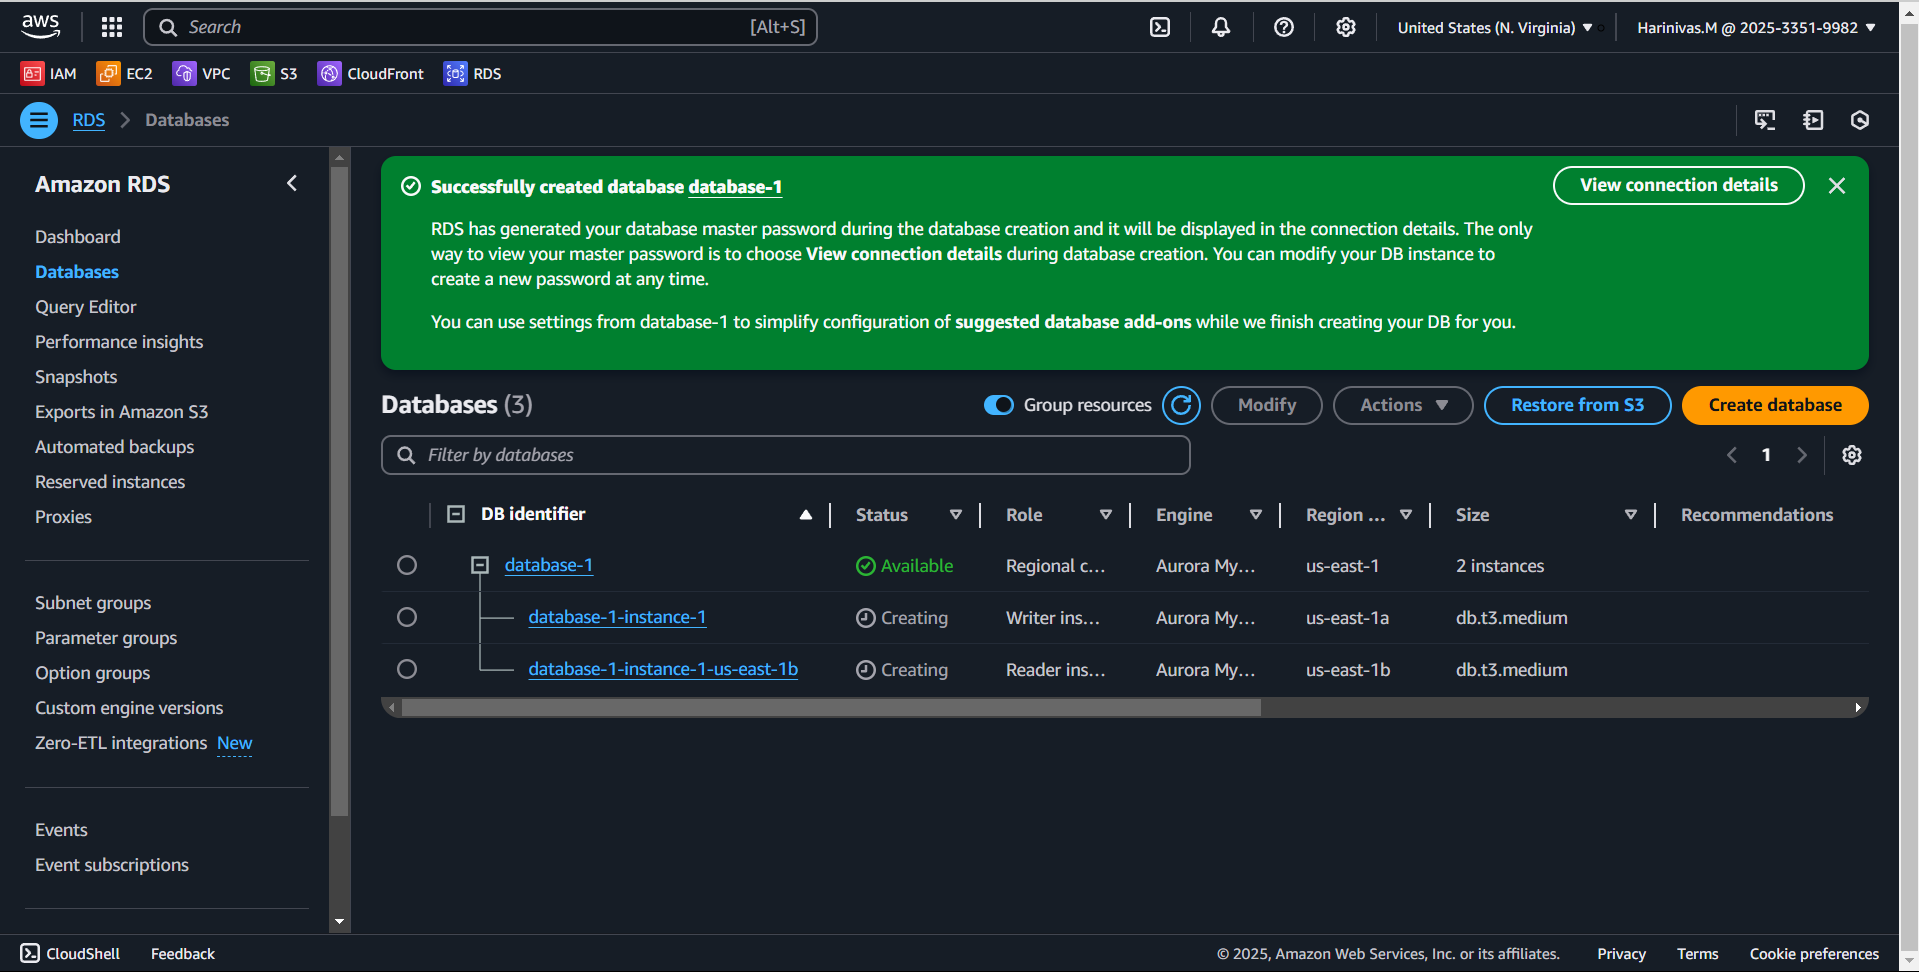Launch CloudShell from the top bar icon
The width and height of the screenshot is (1919, 972).
point(1160,27)
